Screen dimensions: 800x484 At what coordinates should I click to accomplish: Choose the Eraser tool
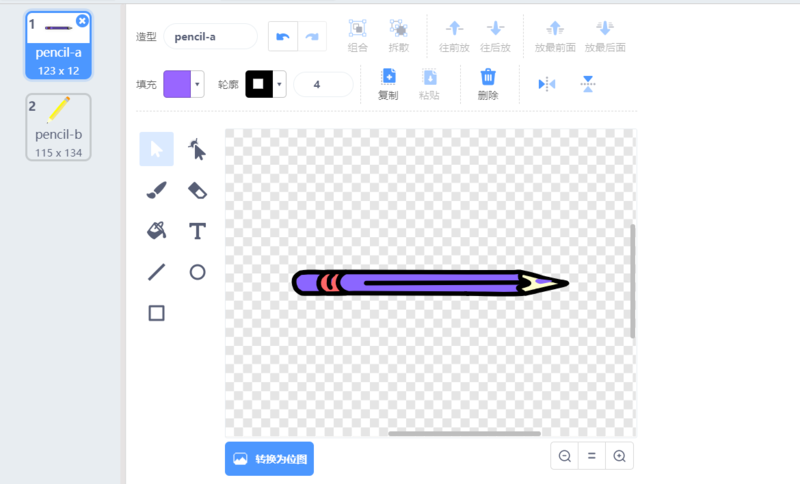click(x=197, y=190)
